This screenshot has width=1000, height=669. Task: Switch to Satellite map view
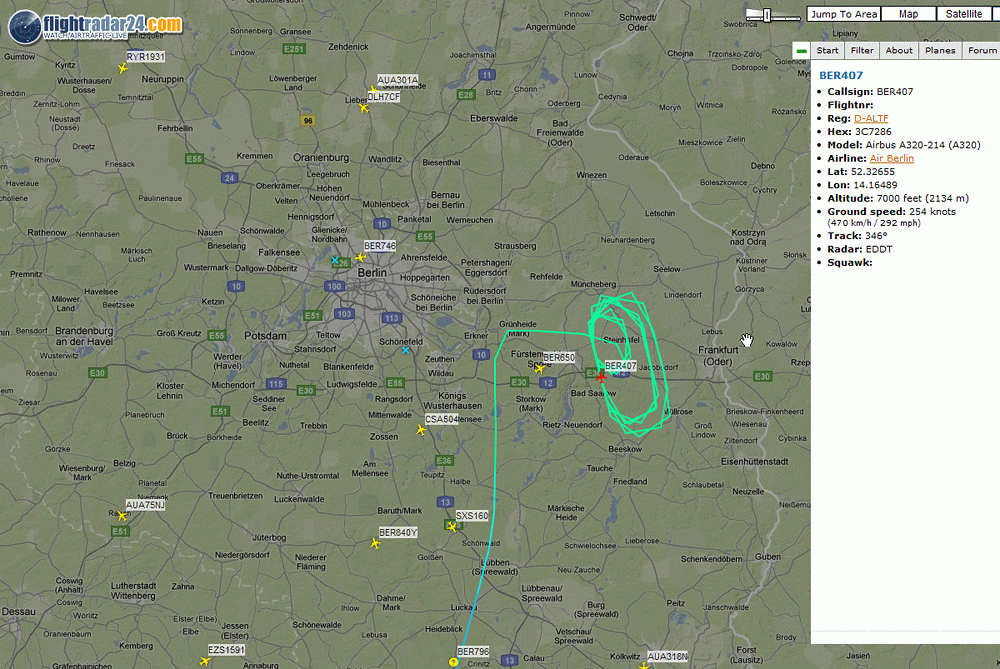click(964, 14)
